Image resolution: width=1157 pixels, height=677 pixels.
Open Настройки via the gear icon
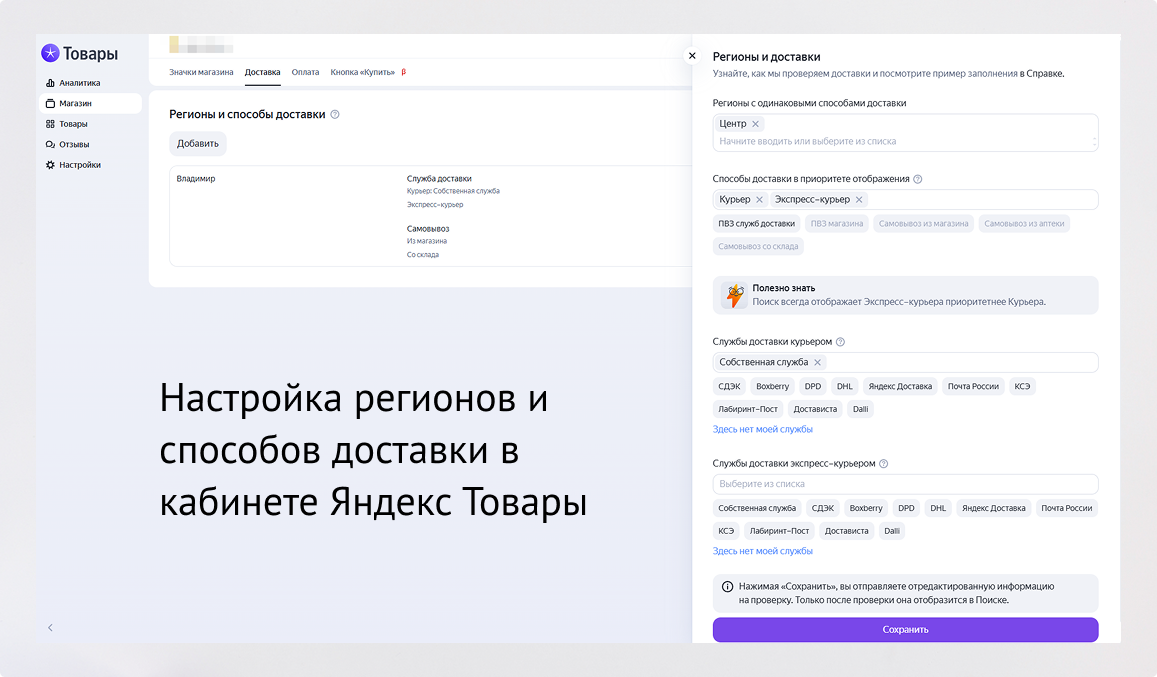pos(50,164)
